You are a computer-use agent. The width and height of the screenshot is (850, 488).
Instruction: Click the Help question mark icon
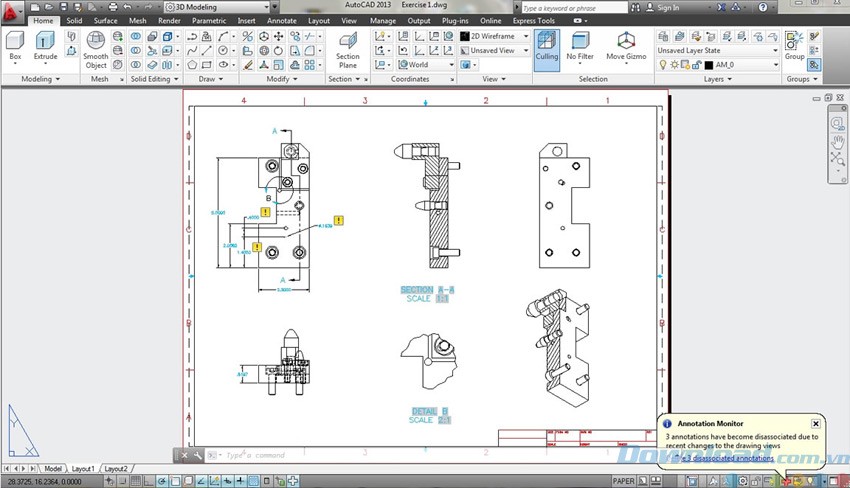tap(763, 7)
